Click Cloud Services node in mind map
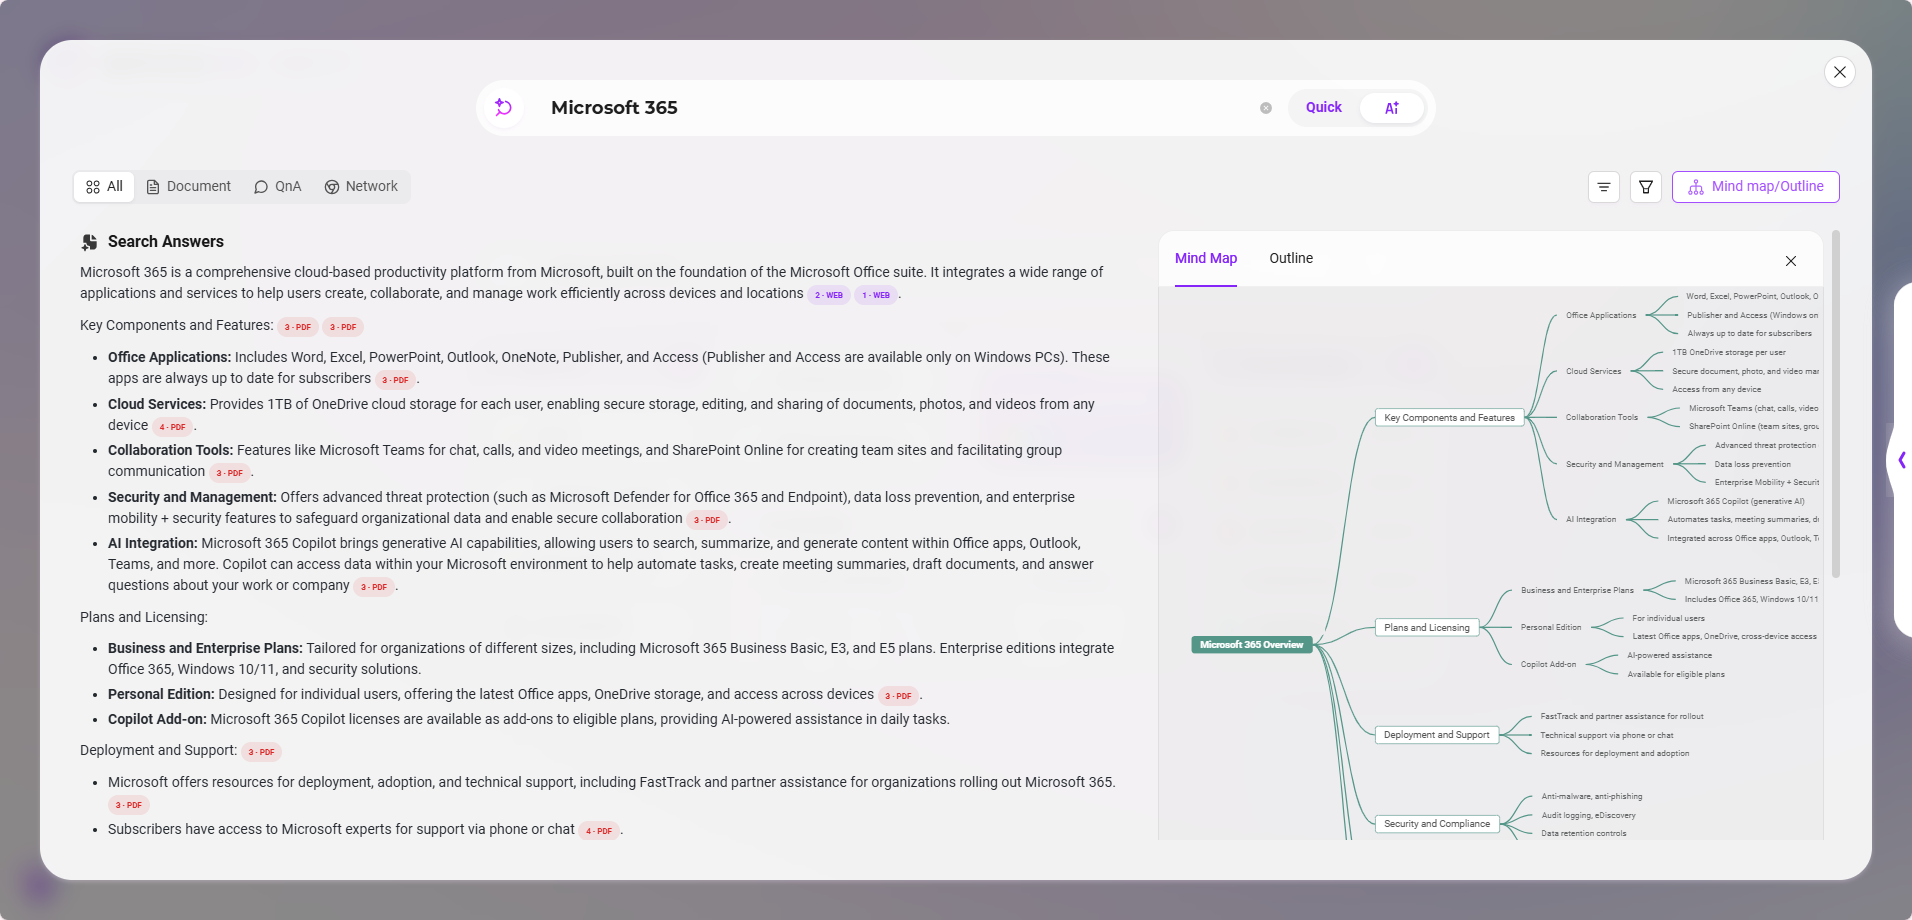The width and height of the screenshot is (1912, 920). click(x=1593, y=371)
